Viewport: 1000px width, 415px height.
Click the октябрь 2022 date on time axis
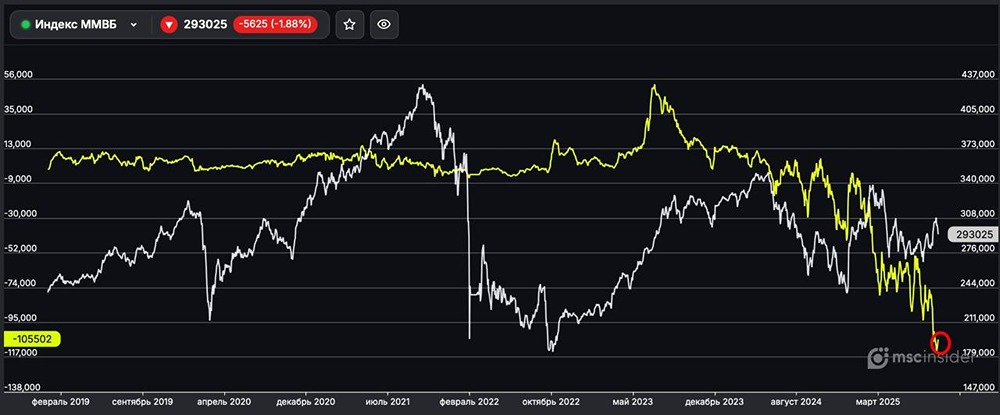(x=552, y=403)
